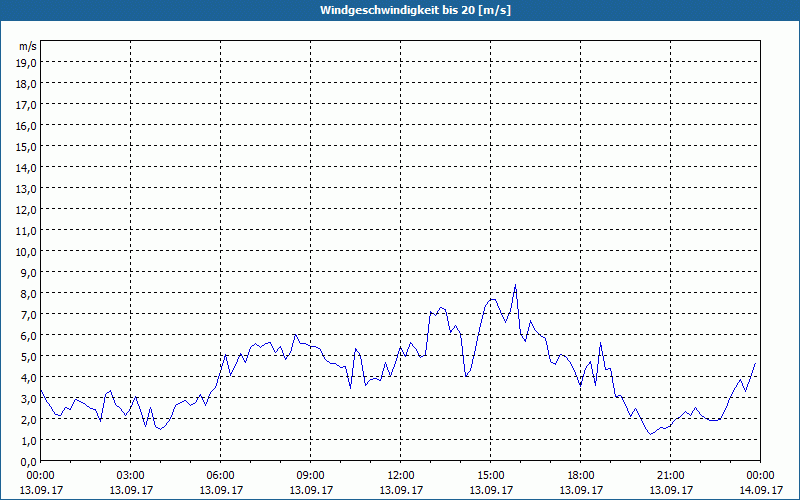
Task: Pick the 14,0 y-axis label
Action: click(28, 168)
